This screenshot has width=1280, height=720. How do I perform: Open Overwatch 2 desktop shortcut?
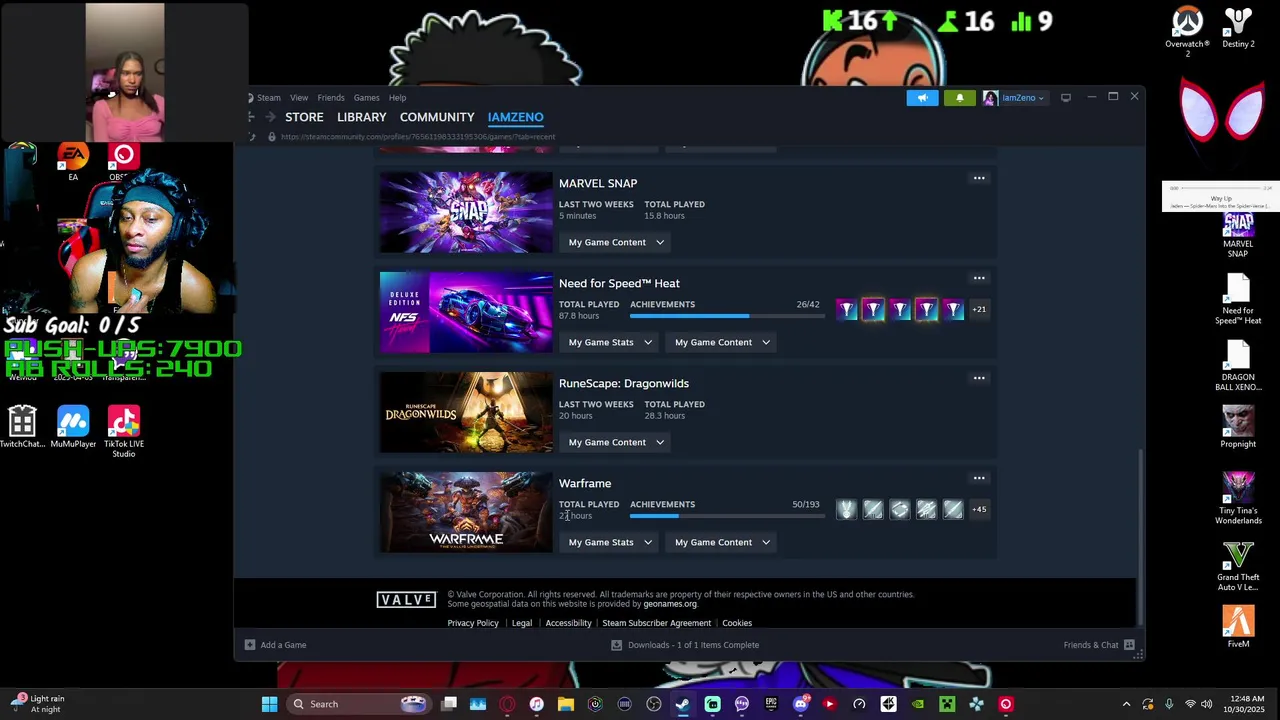[x=1187, y=32]
